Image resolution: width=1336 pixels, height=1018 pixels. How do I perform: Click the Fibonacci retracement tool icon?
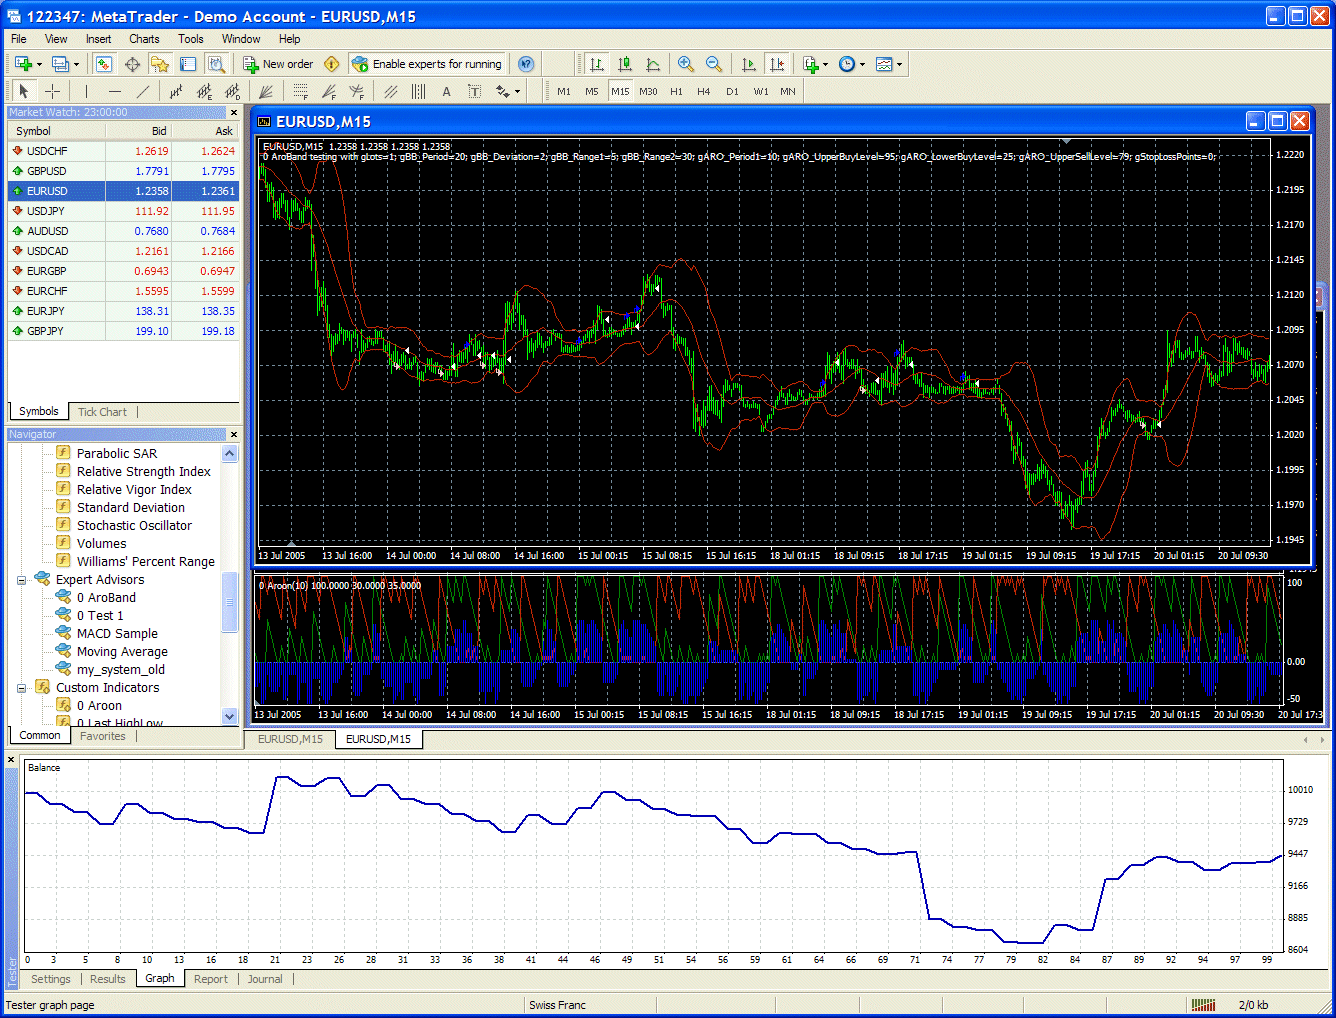[x=300, y=91]
